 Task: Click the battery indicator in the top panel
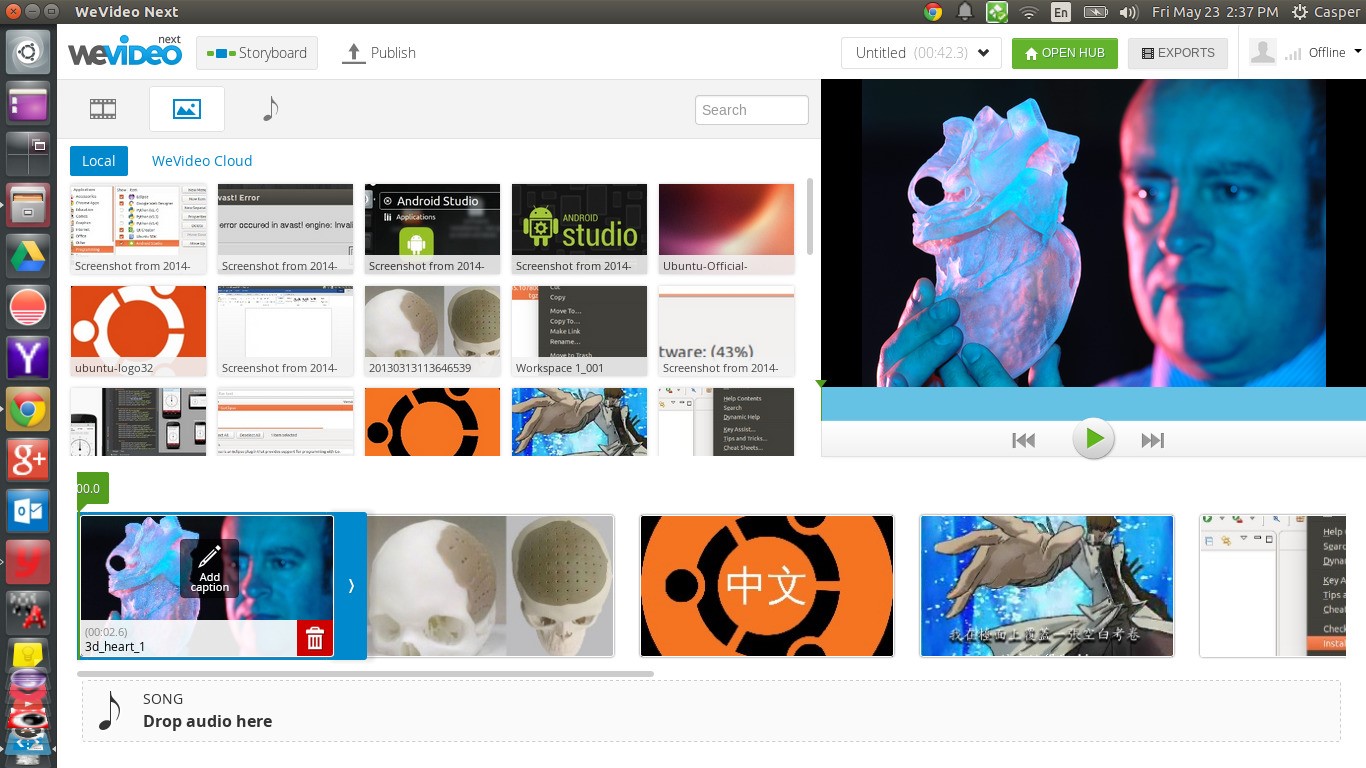1095,12
